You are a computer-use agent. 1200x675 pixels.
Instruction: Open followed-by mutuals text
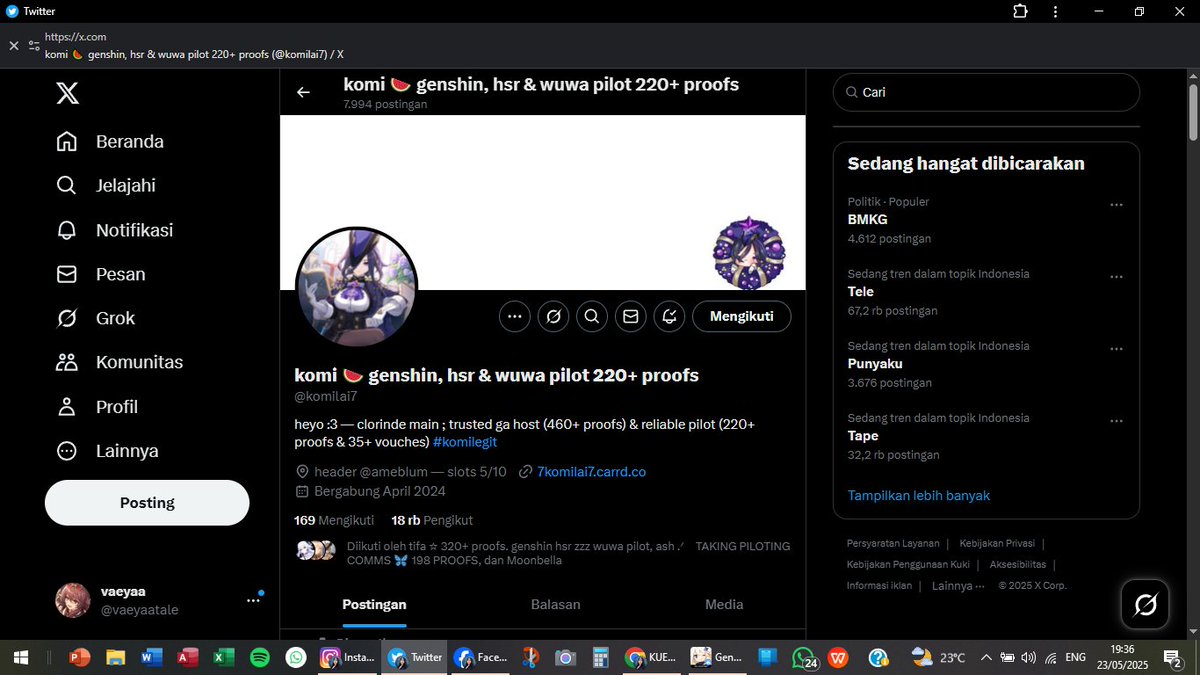click(x=568, y=553)
